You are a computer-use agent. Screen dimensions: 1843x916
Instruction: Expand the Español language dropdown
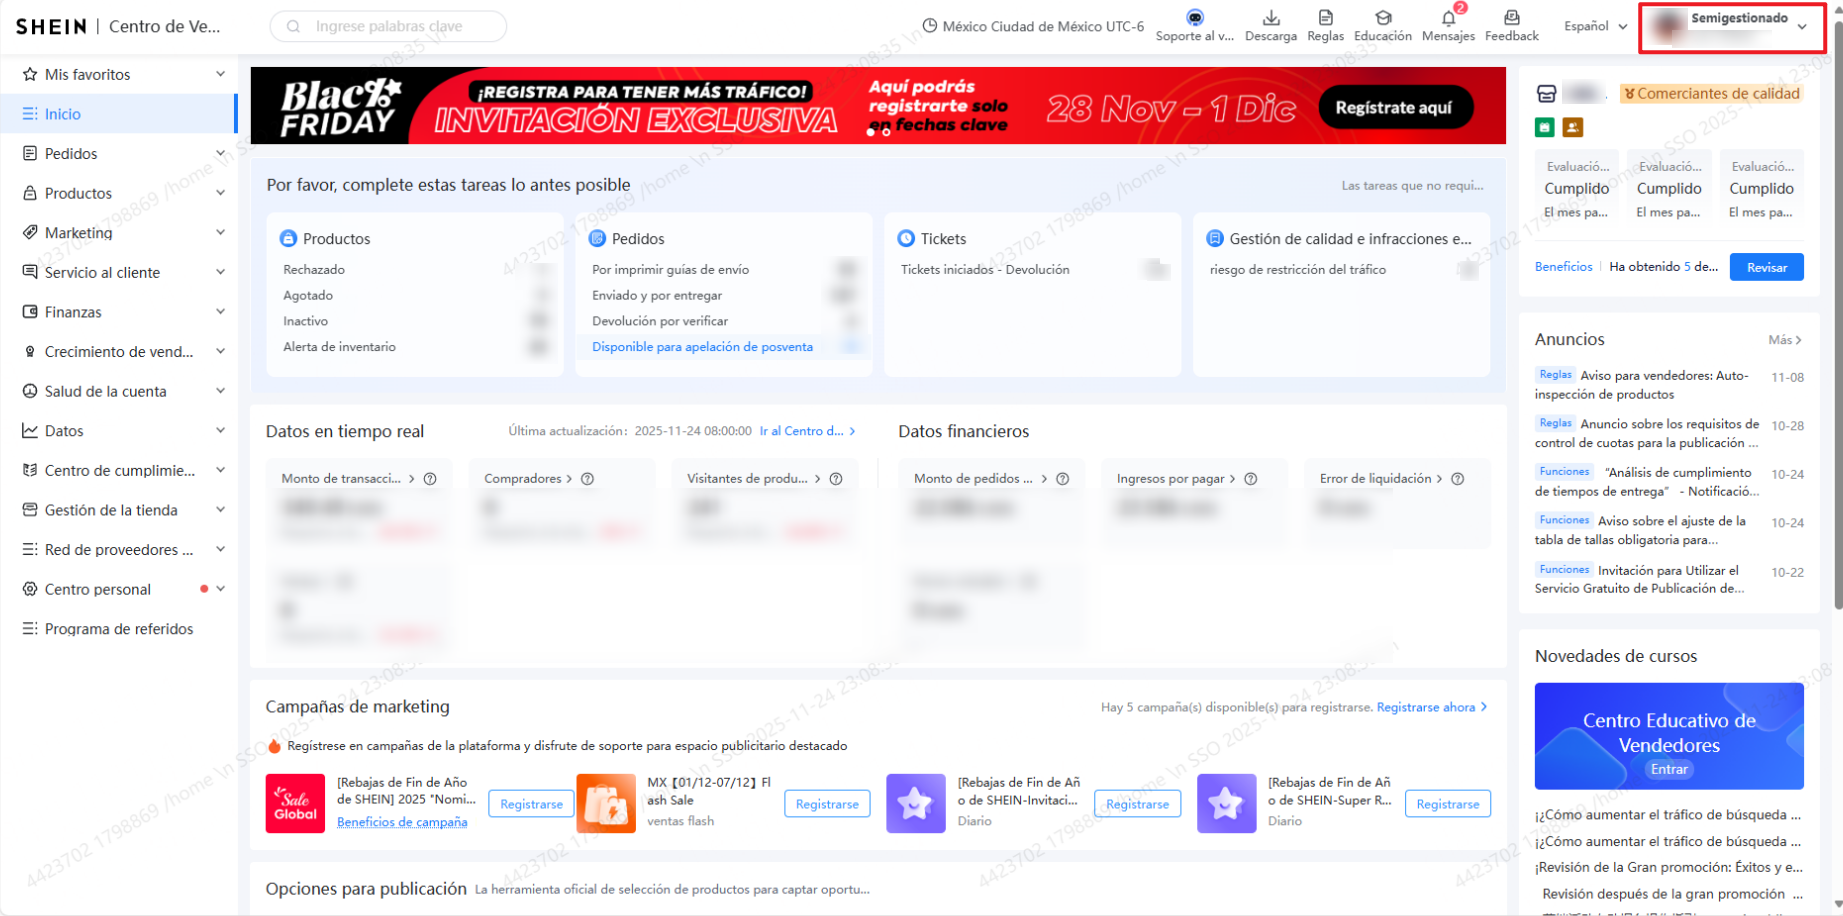click(1596, 27)
